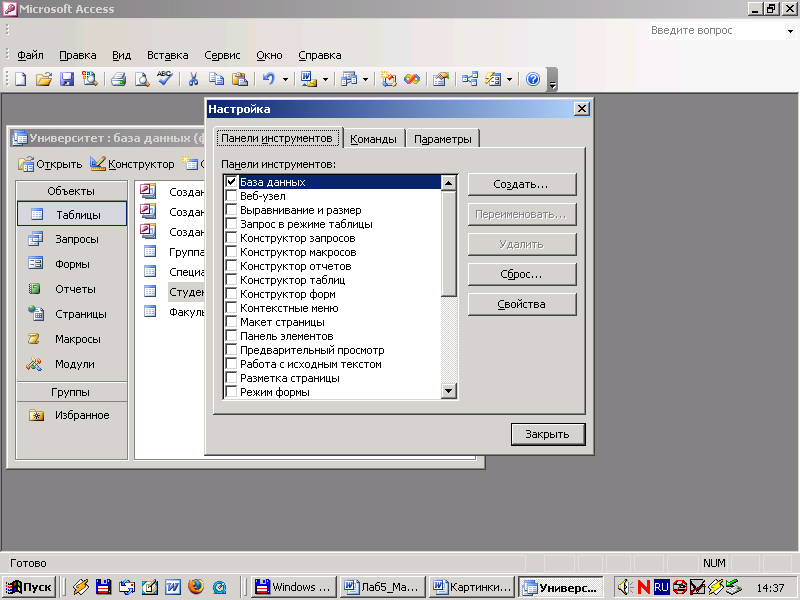Viewport: 800px width, 600px height.
Task: Click the toolbar list scroll-up arrow
Action: (448, 183)
